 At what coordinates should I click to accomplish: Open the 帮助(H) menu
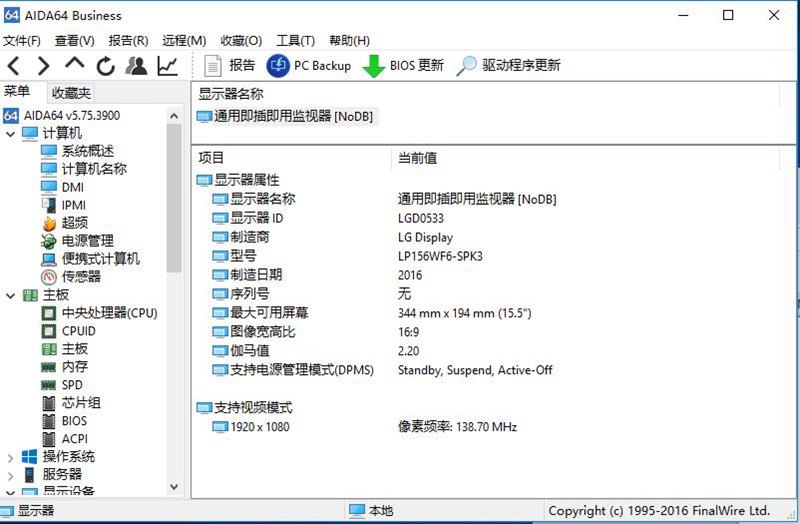(x=349, y=40)
